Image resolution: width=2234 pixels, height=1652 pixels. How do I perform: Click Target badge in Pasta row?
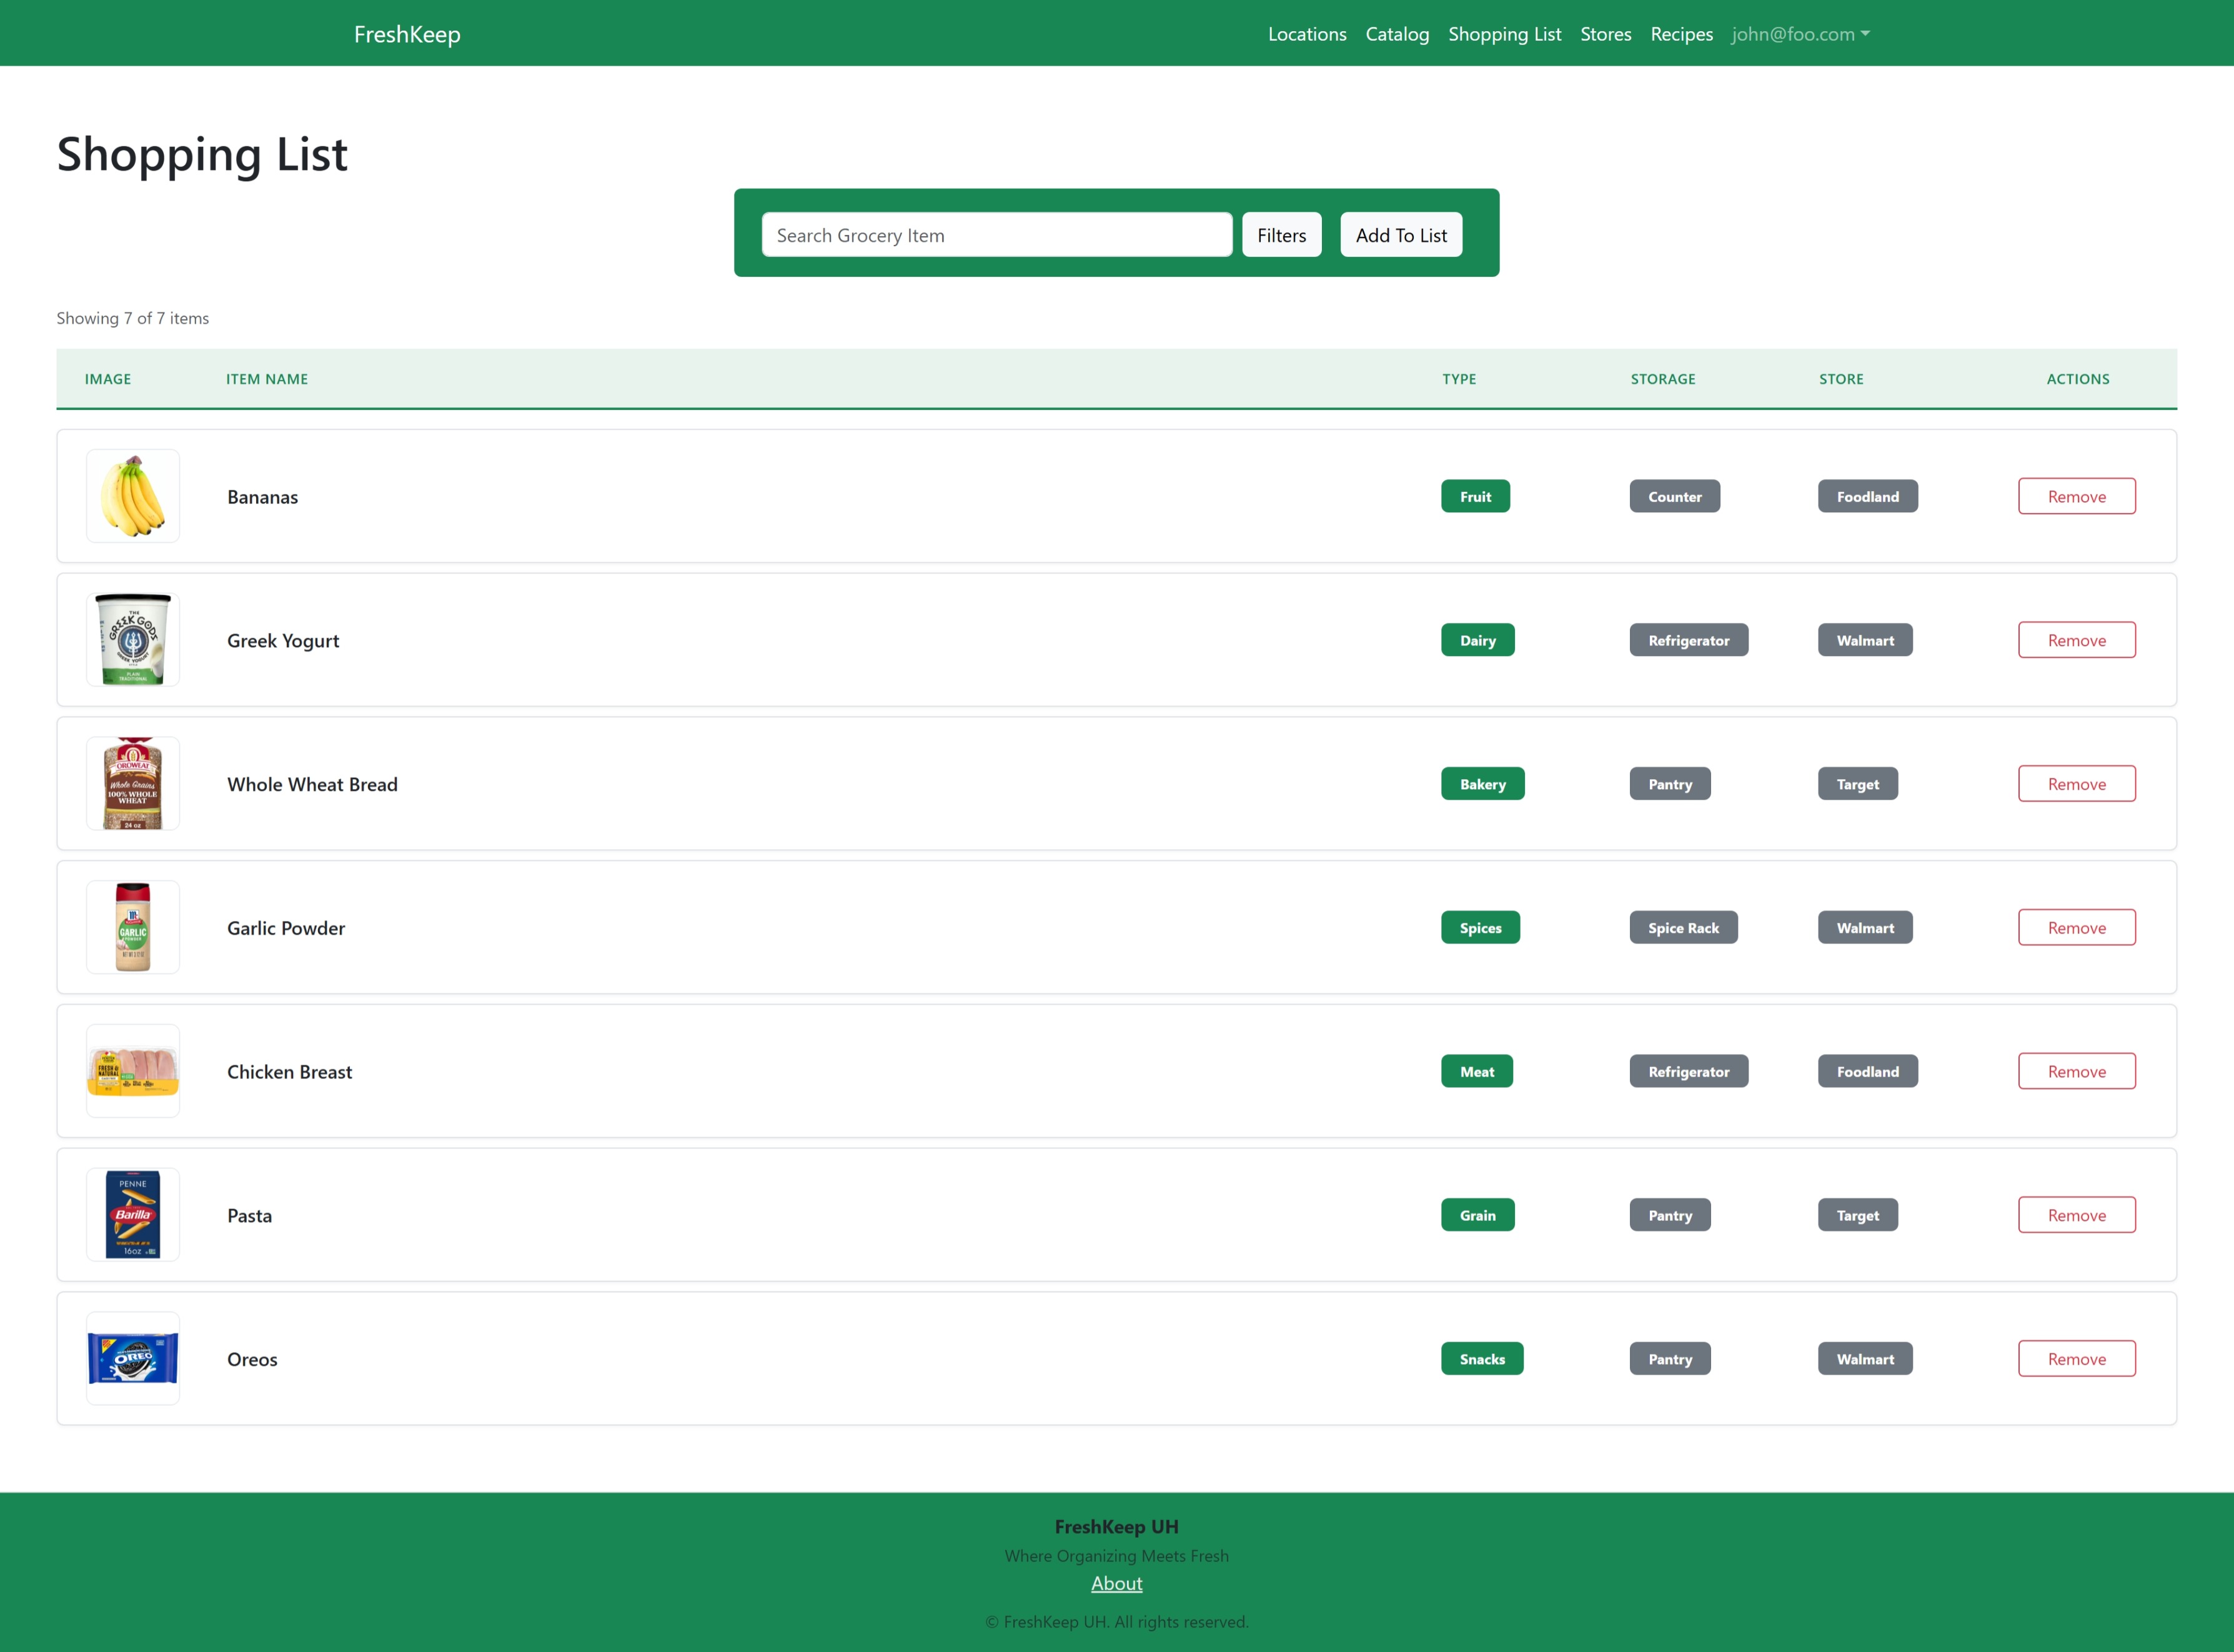(x=1857, y=1215)
